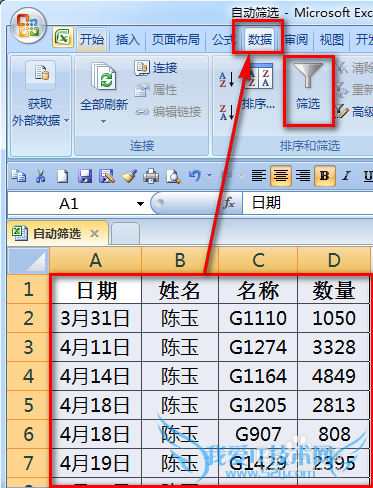Click cell containing 3月31日
The width and height of the screenshot is (373, 488).
96,318
